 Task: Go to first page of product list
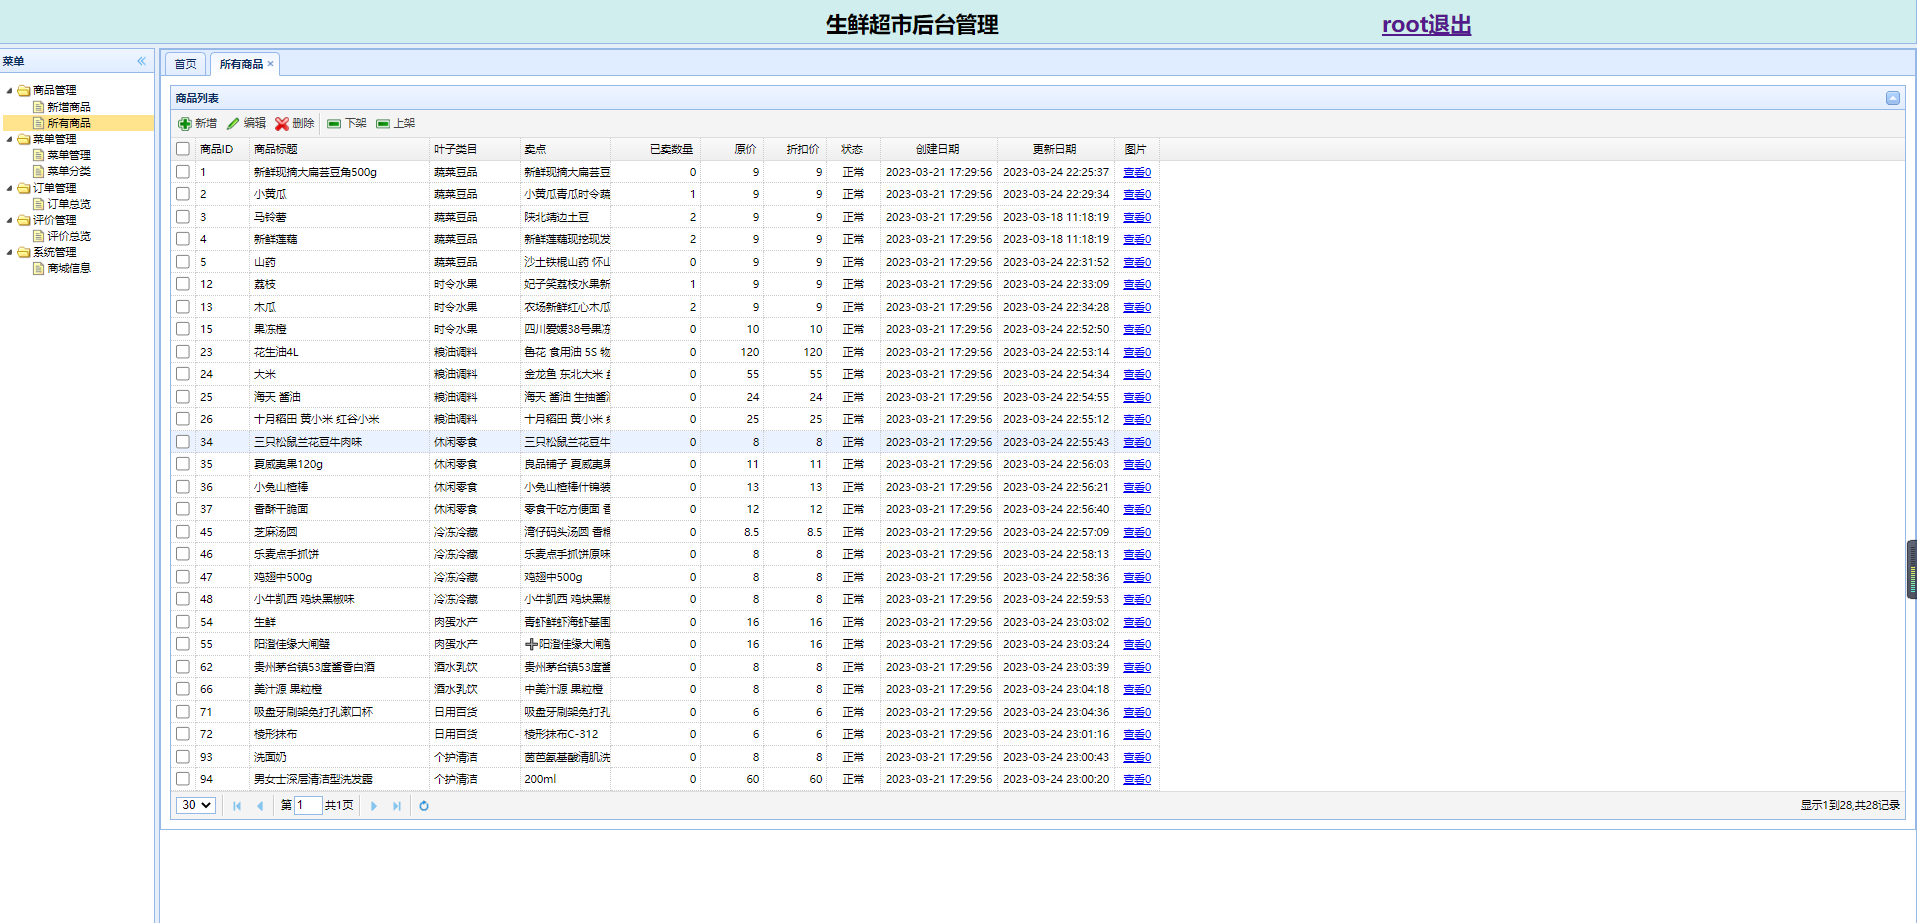pos(237,806)
